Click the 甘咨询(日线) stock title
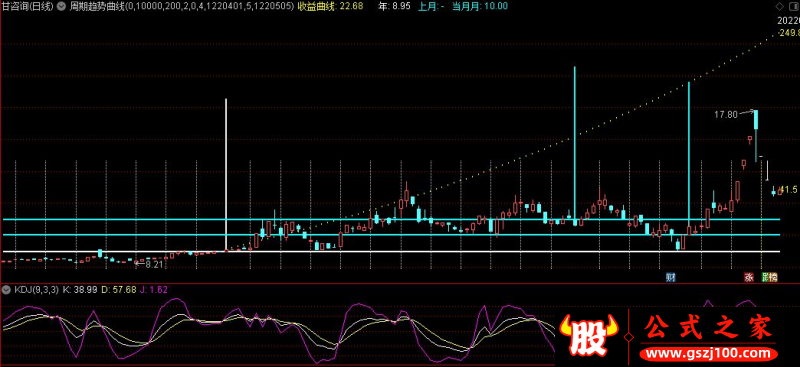Image resolution: width=800 pixels, height=367 pixels. (x=29, y=6)
